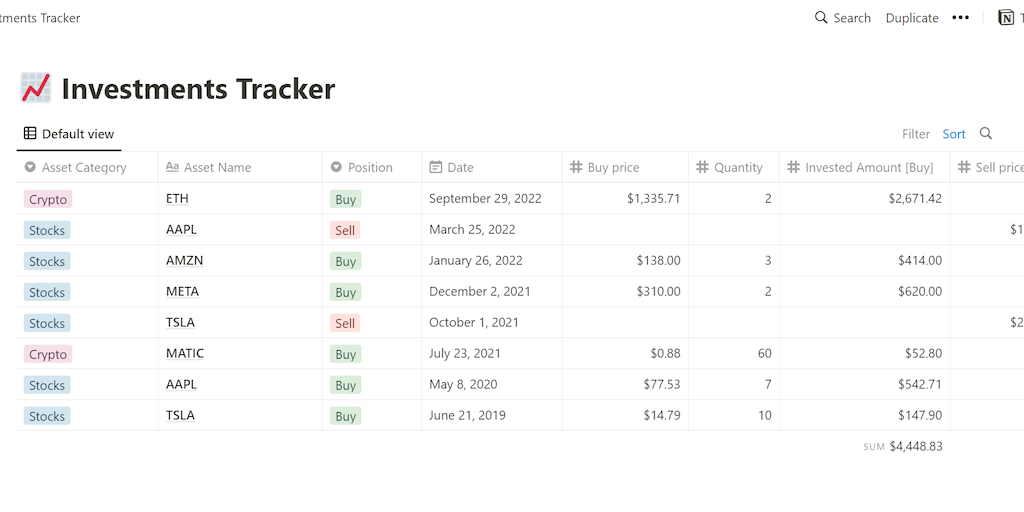Click the search magnifier icon beside Sort
Screen dimensions: 1024x512
[986, 134]
